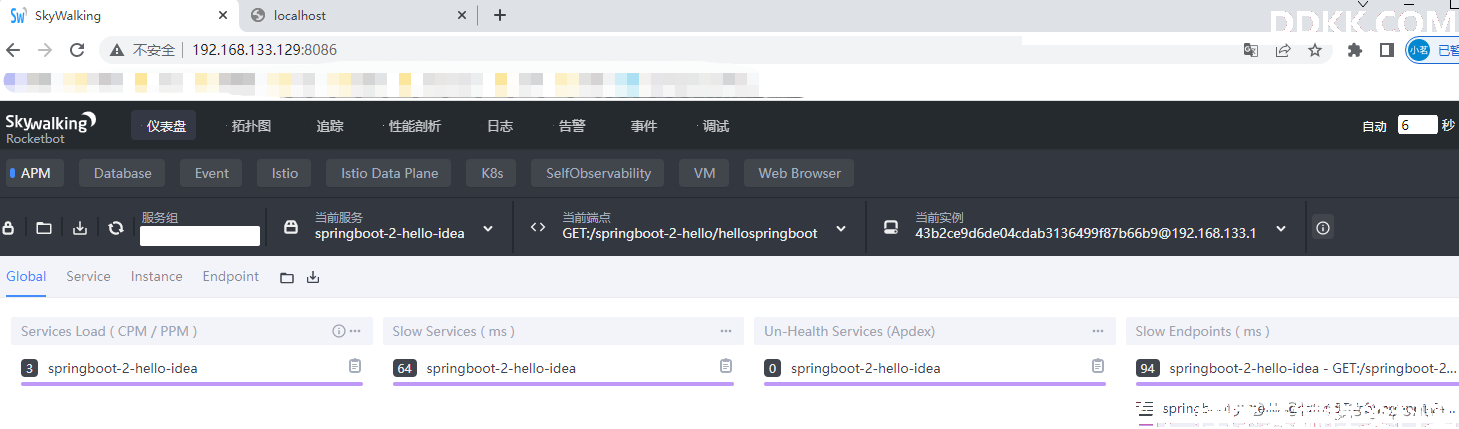
Task: Open a new browser tab
Action: [x=500, y=15]
